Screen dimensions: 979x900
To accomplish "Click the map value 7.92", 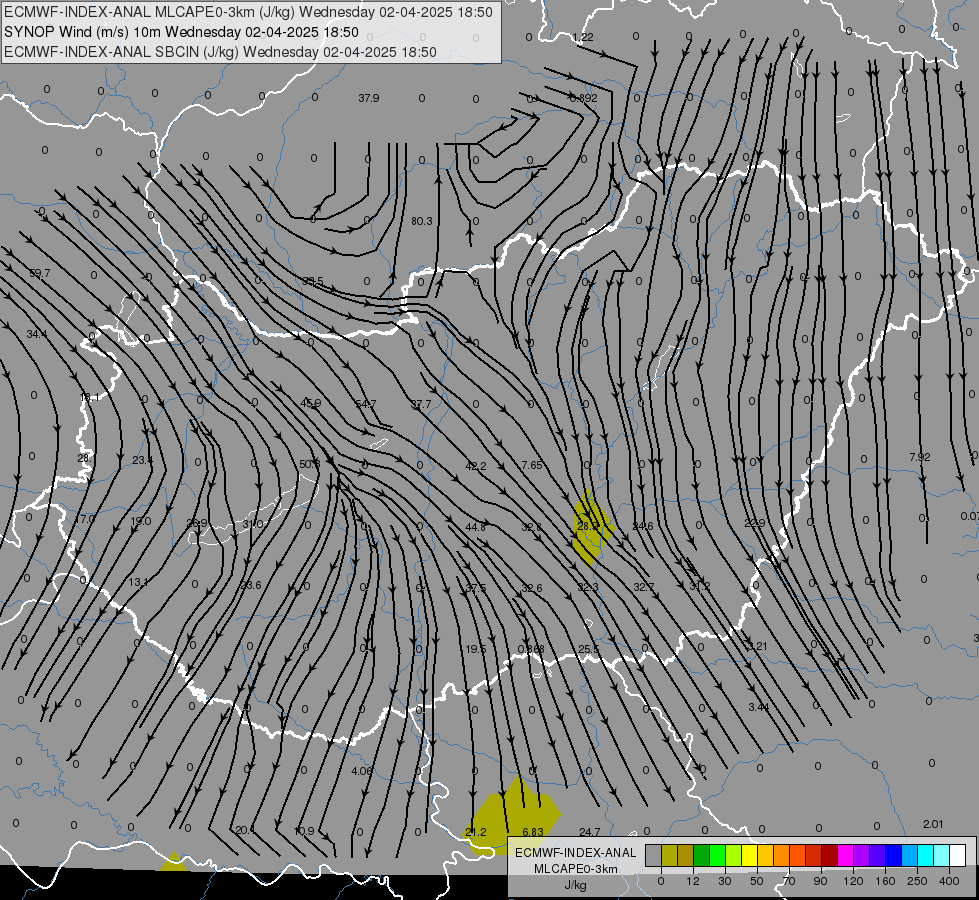I will (920, 457).
